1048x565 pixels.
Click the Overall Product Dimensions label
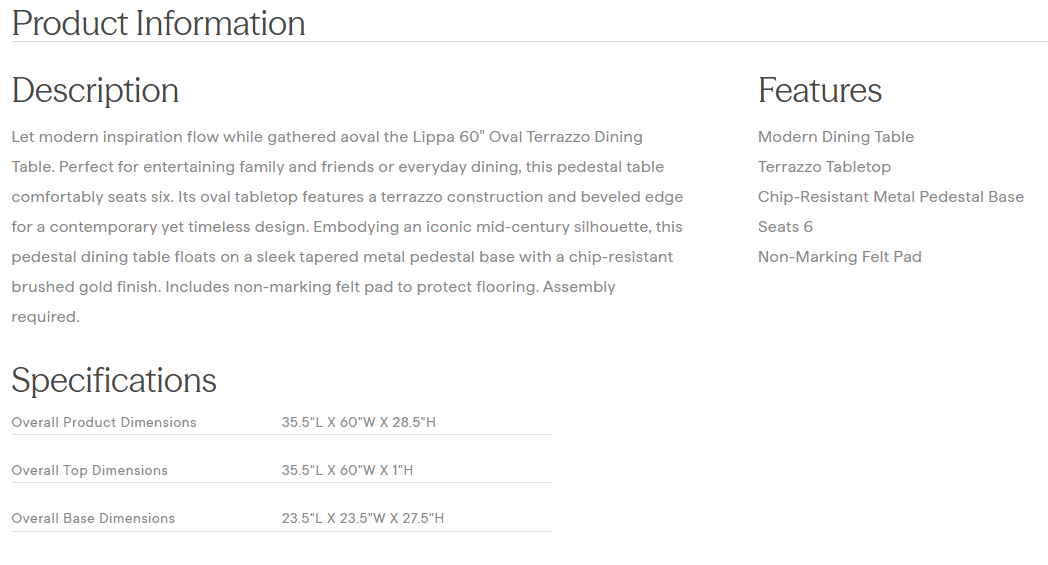point(104,422)
